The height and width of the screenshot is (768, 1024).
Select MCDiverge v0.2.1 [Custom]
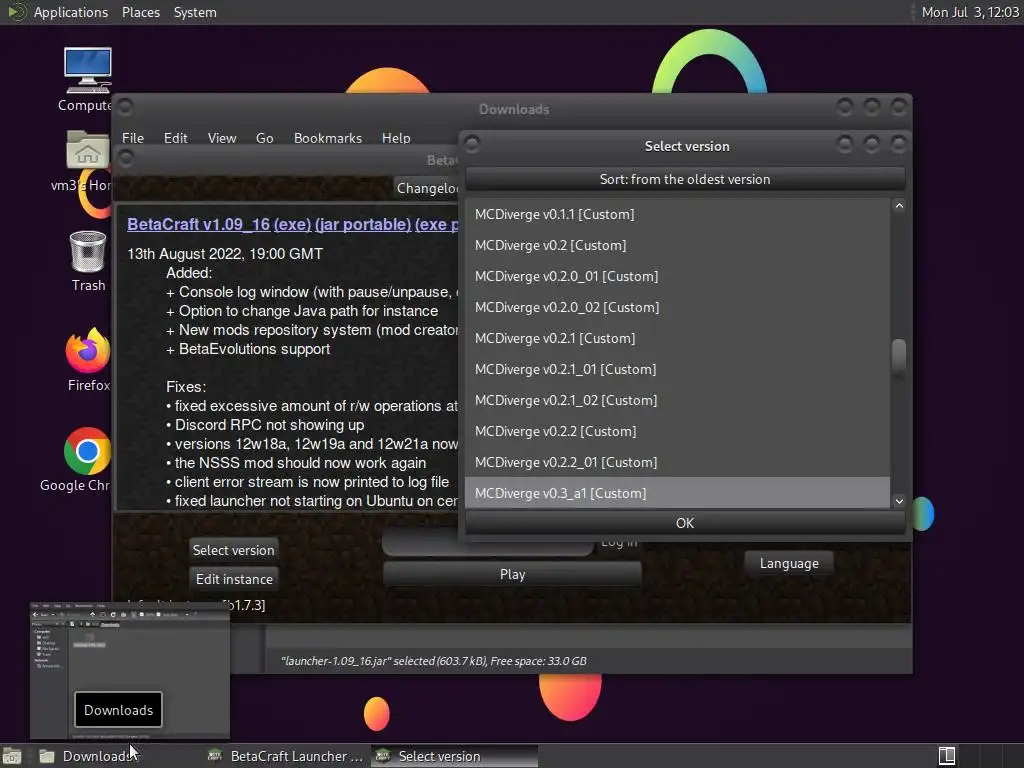677,338
